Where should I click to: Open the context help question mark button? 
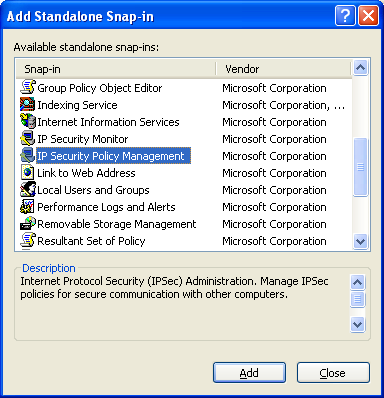345,16
